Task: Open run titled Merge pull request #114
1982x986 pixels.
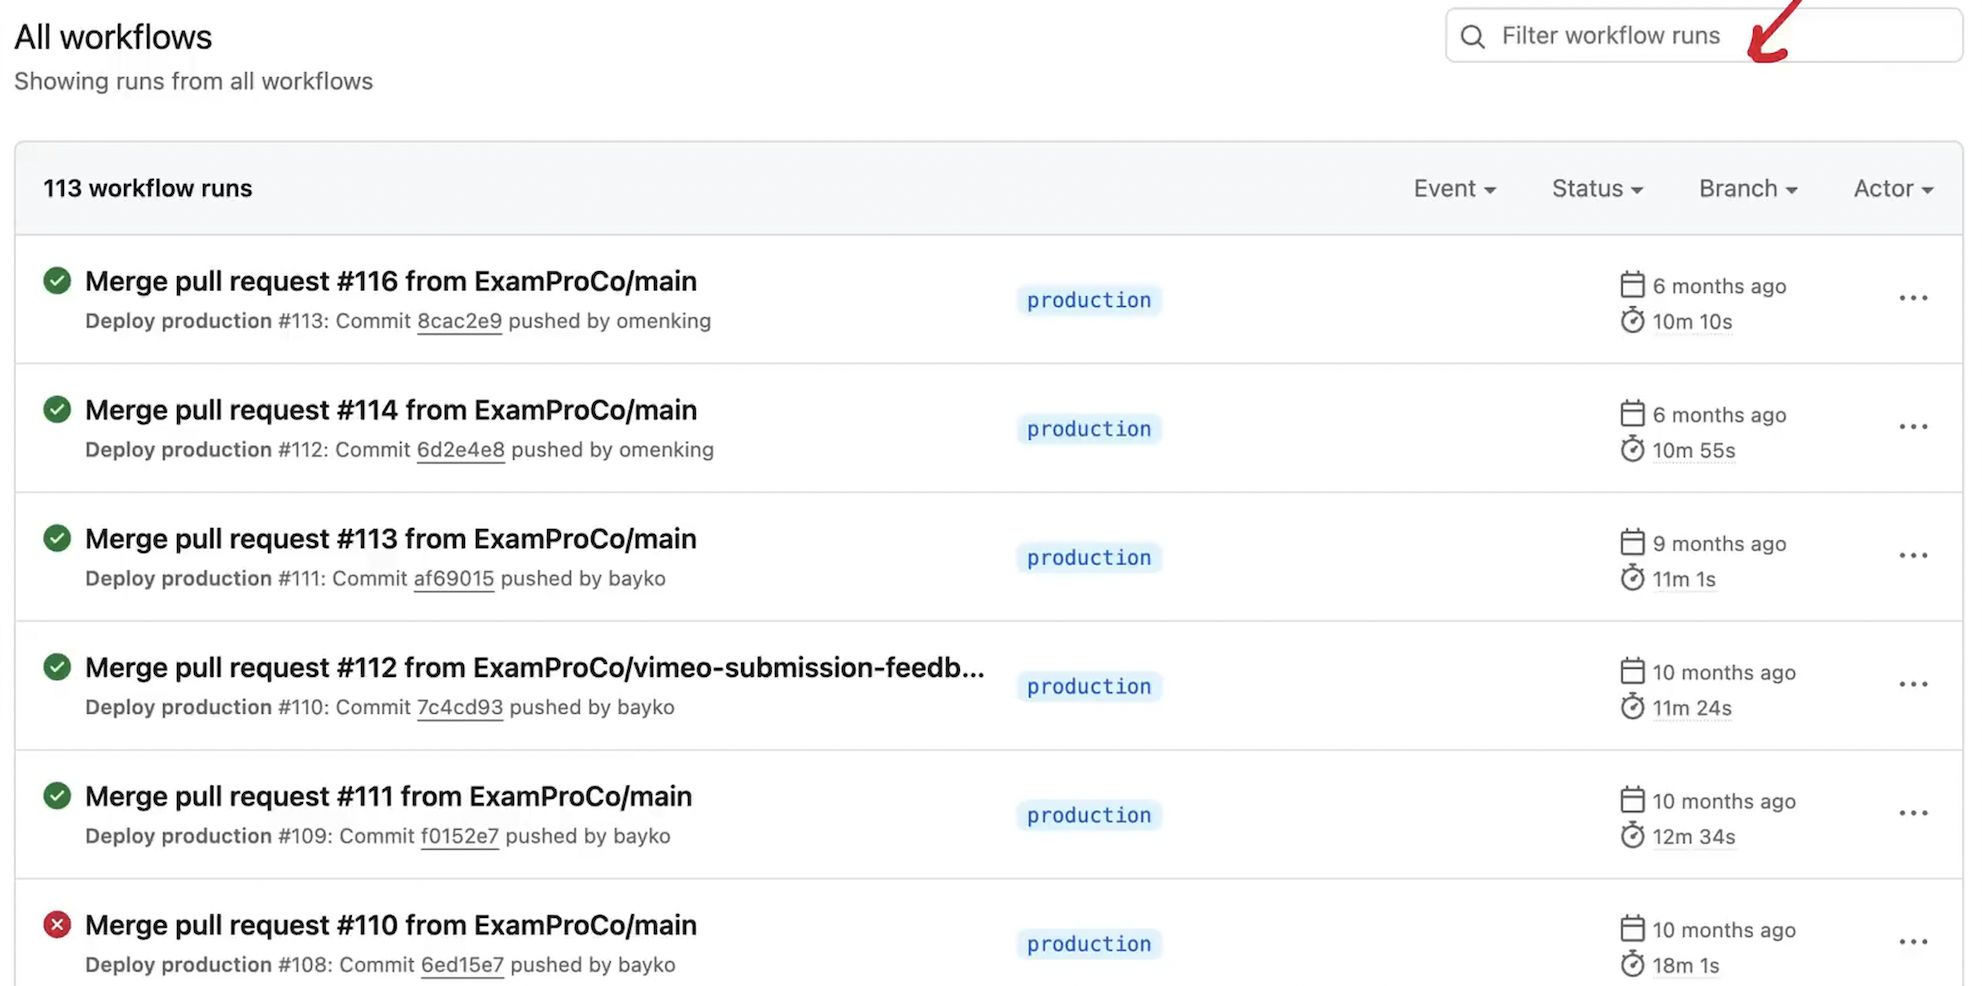Action: coord(391,410)
